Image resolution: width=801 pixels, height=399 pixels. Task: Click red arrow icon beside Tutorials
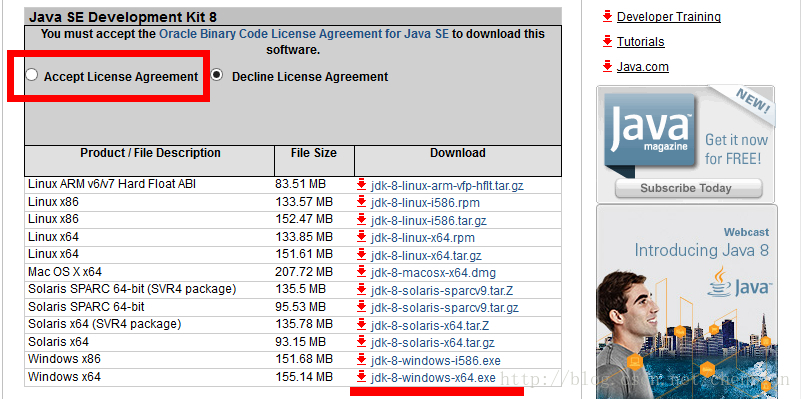[x=607, y=41]
